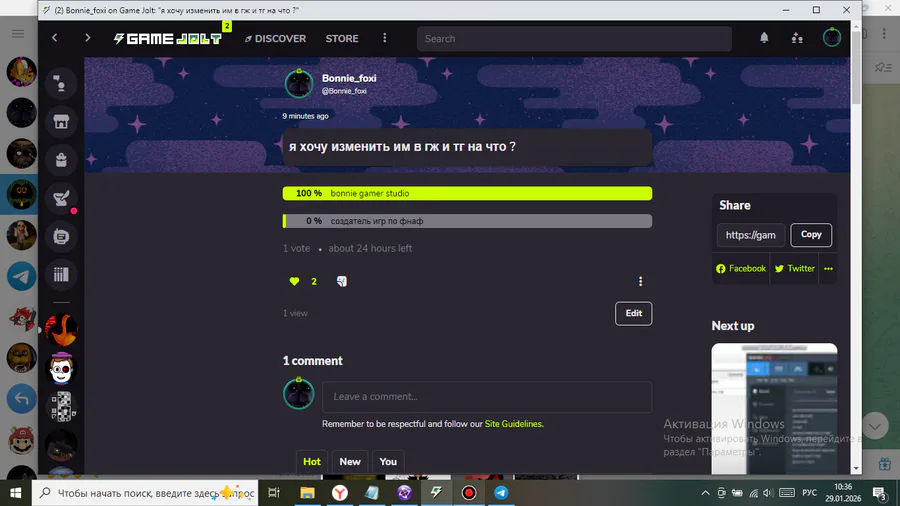Viewport: 900px width, 506px height.
Task: Open the navbar more options dots
Action: [x=385, y=38]
